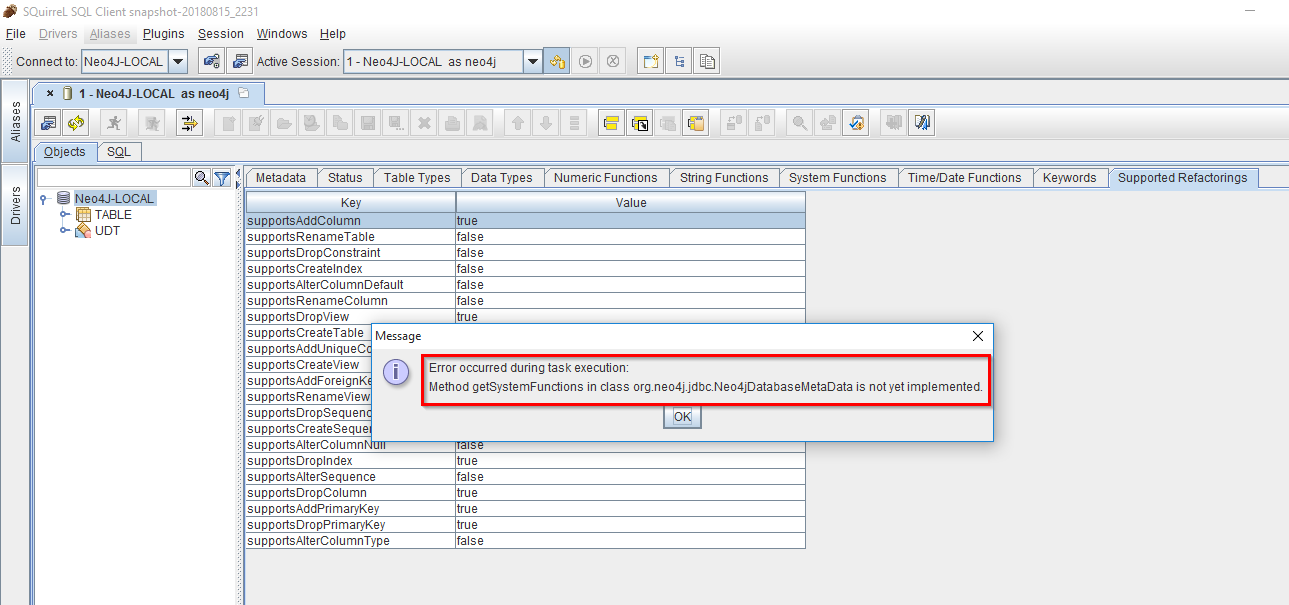Click the first SQL icon on the session toolbar
This screenshot has height=605, width=1289.
tap(48, 122)
